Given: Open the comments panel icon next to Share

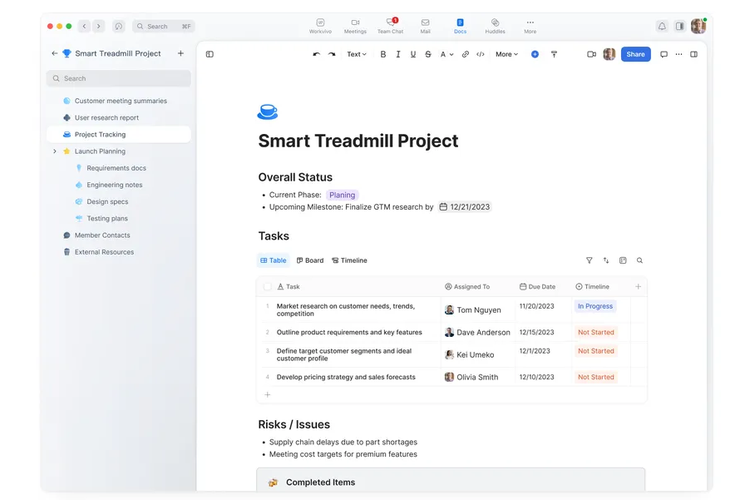Looking at the screenshot, I should (x=663, y=54).
